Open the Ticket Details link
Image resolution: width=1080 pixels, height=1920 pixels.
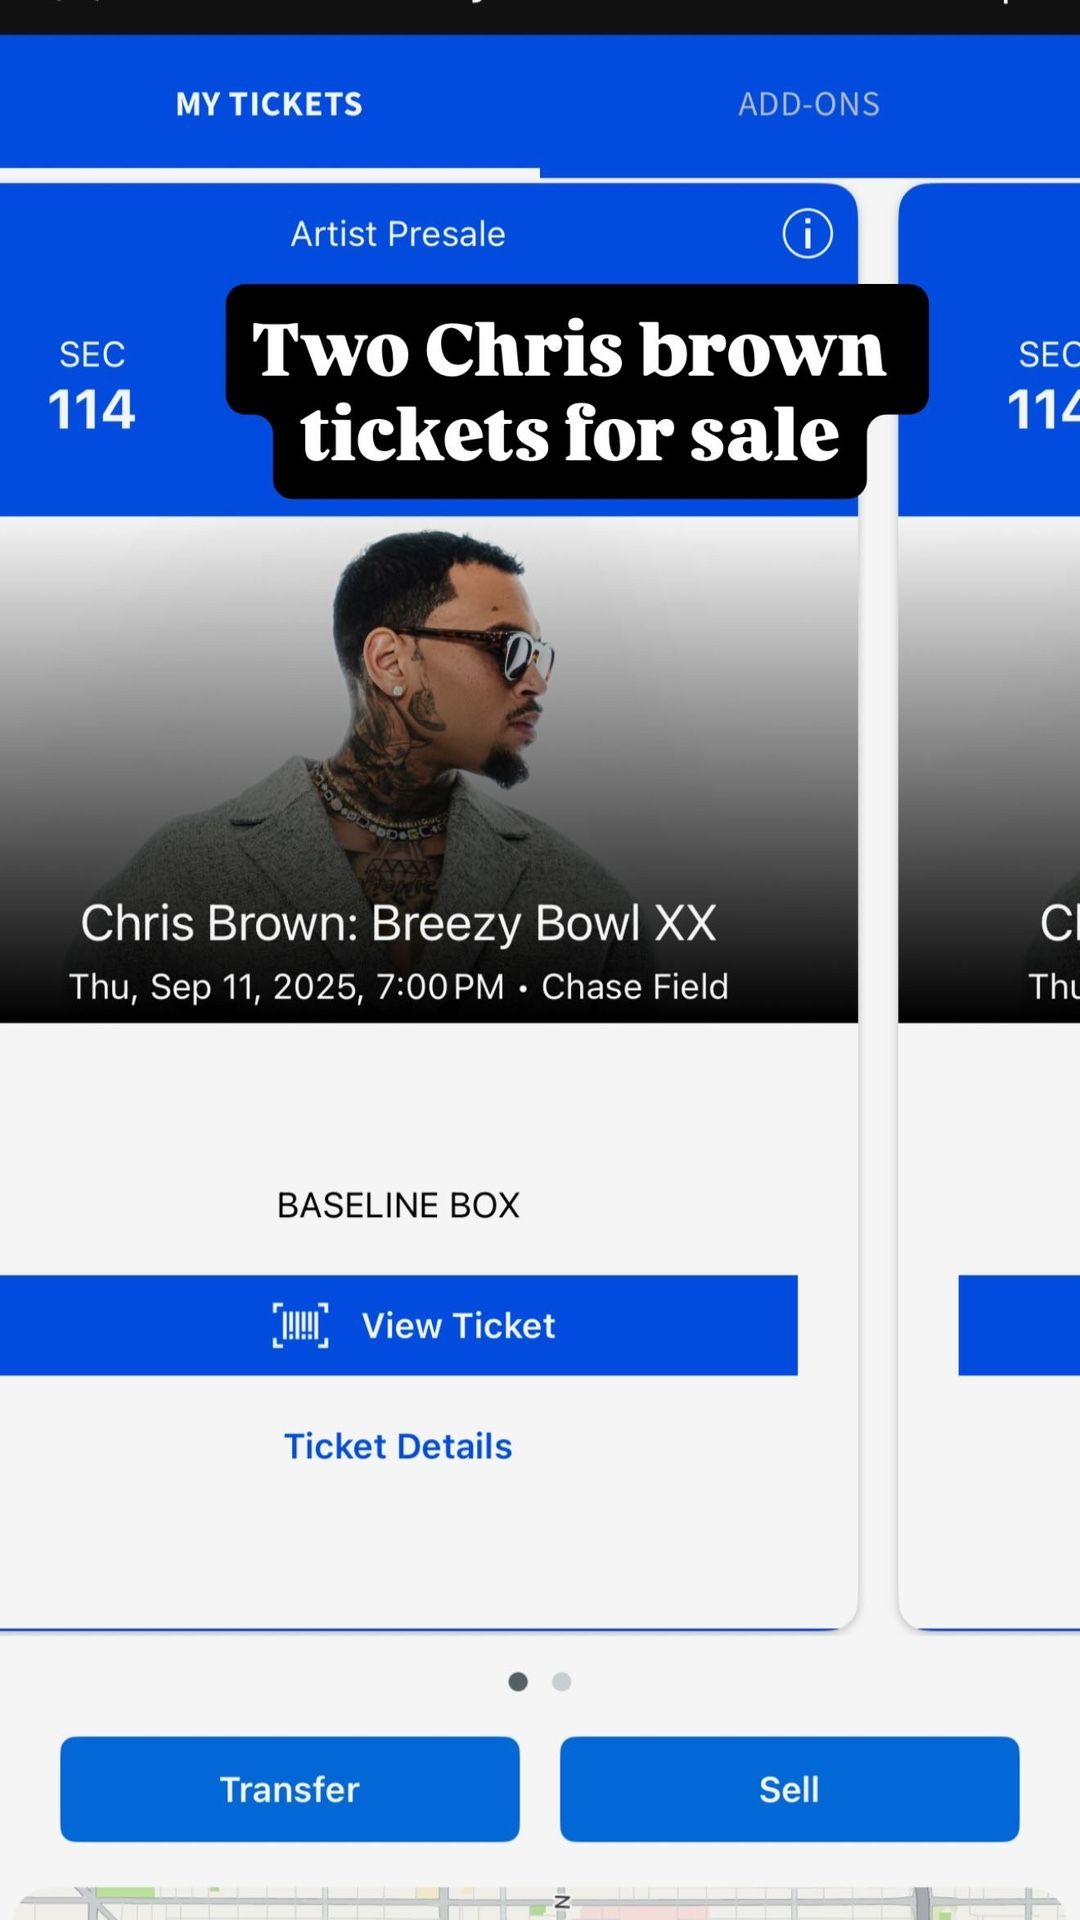398,1446
